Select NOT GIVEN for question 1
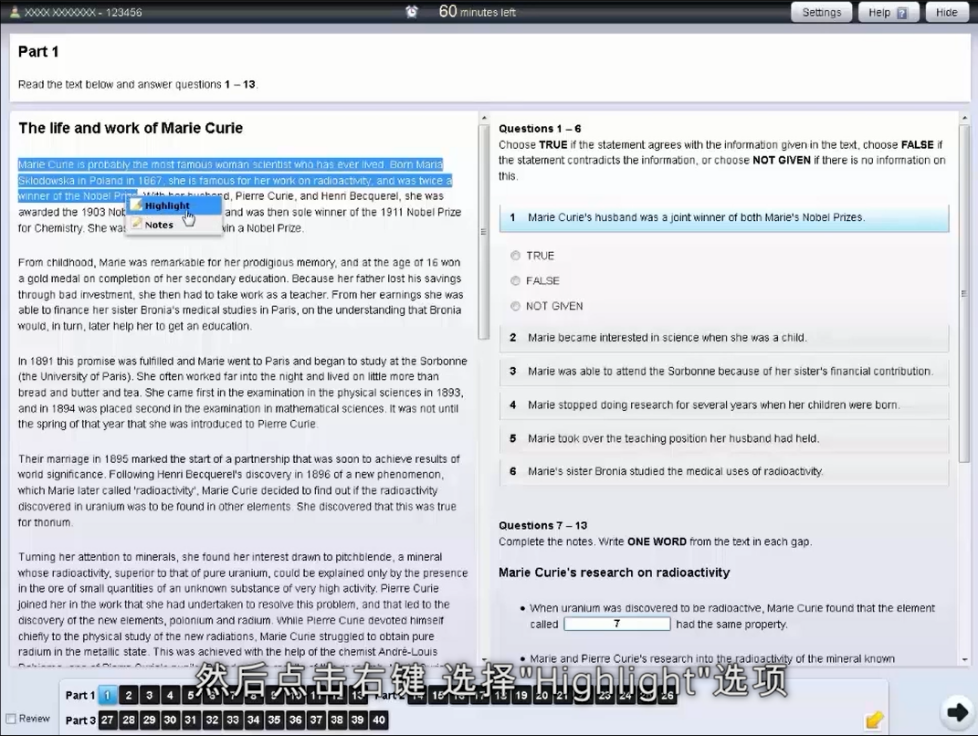Image resolution: width=978 pixels, height=736 pixels. pos(515,306)
